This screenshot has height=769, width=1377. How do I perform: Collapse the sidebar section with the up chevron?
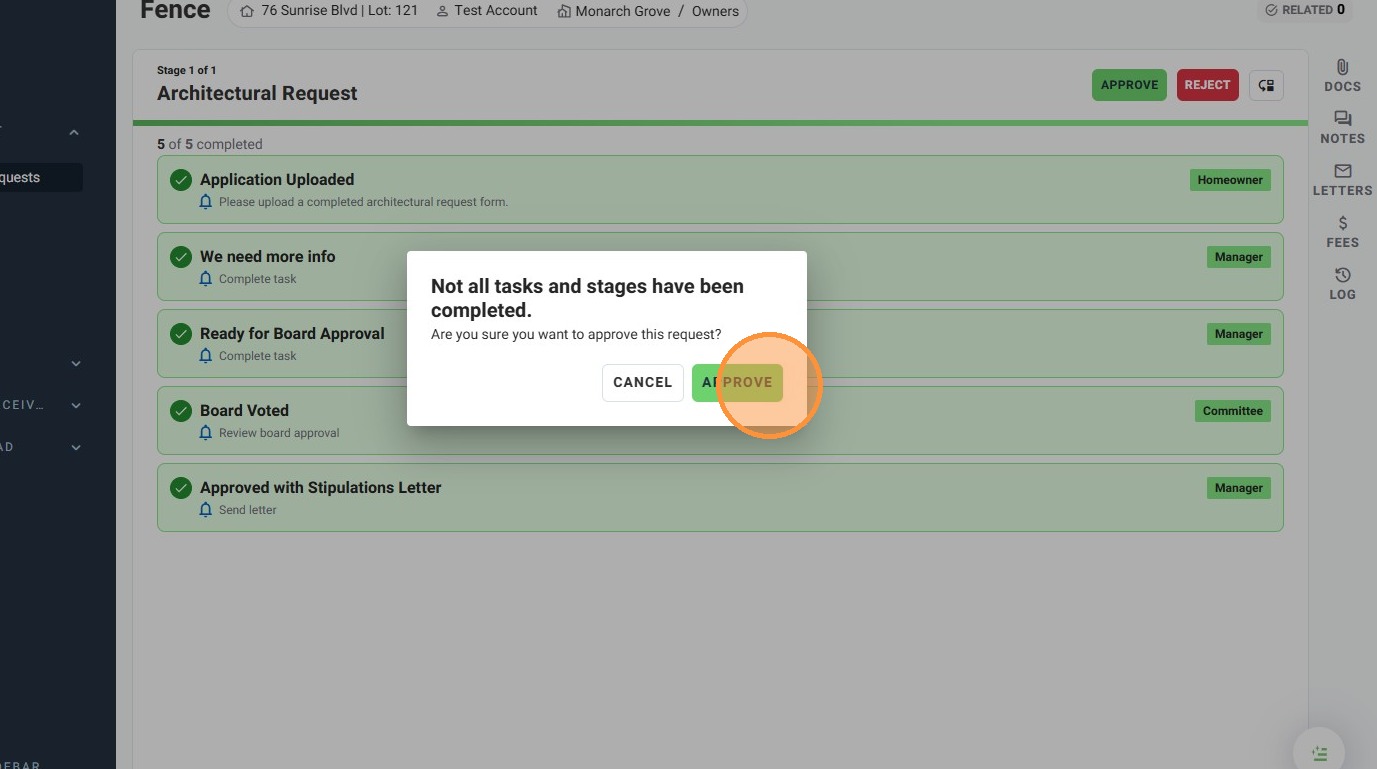click(x=74, y=133)
